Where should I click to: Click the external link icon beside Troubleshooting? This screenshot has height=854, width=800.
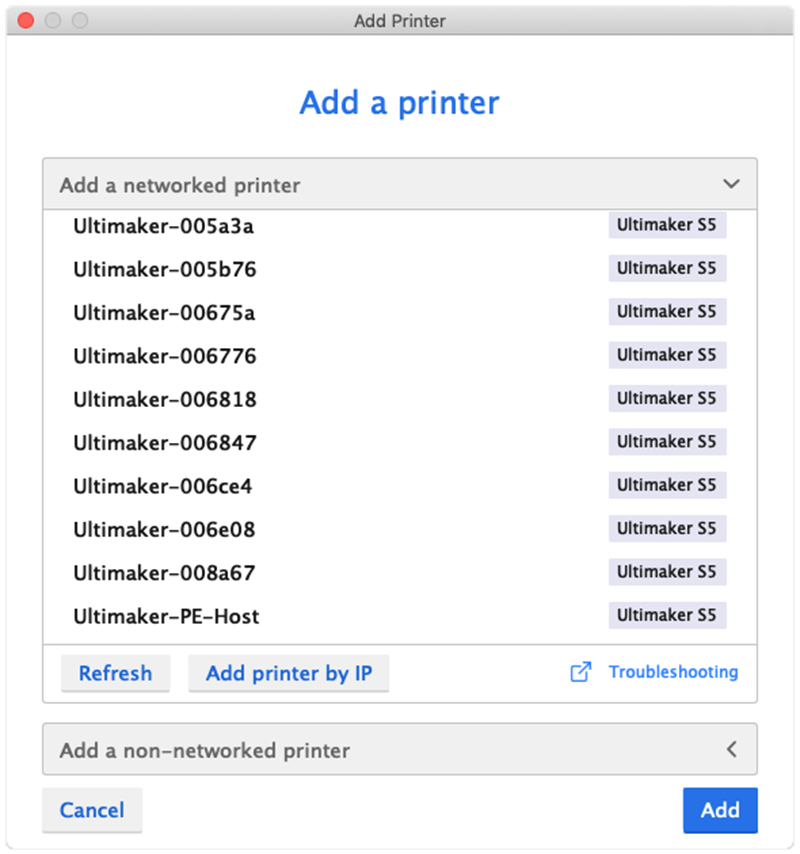[x=580, y=672]
